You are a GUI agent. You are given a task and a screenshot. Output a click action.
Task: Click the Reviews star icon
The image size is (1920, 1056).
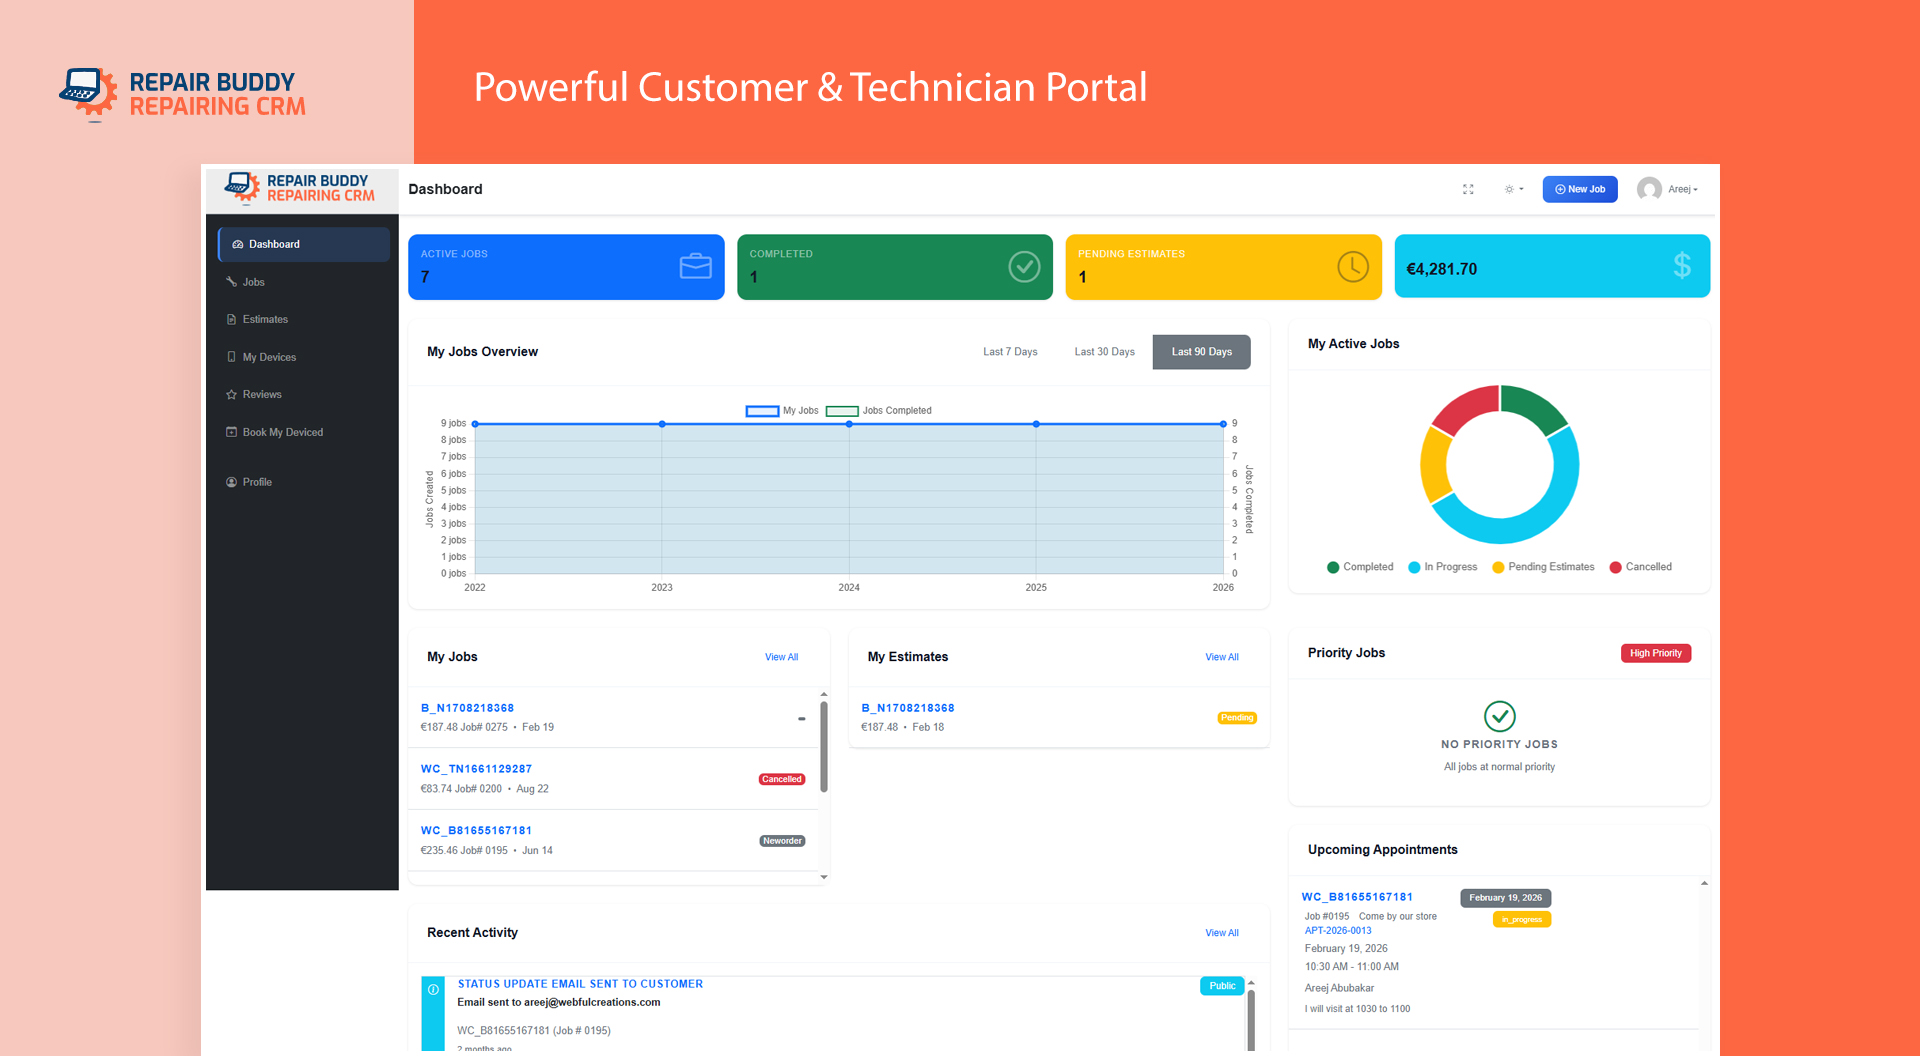[232, 395]
